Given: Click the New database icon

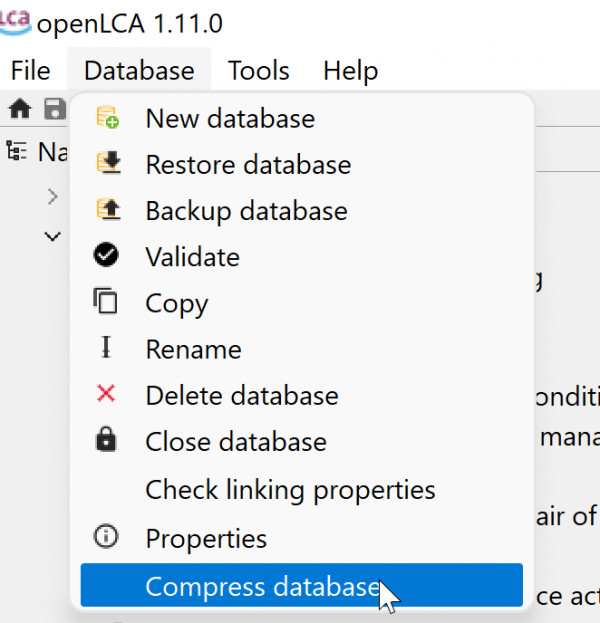Looking at the screenshot, I should (x=107, y=117).
